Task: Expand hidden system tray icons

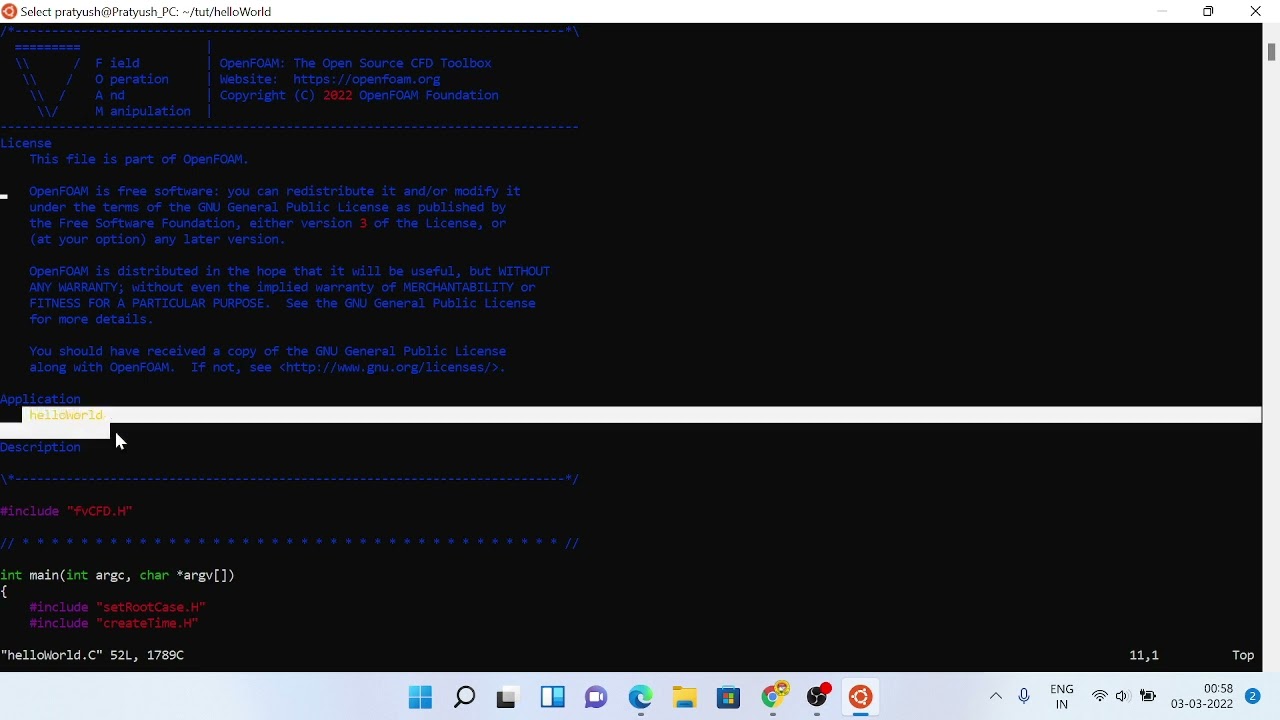Action: 995,696
